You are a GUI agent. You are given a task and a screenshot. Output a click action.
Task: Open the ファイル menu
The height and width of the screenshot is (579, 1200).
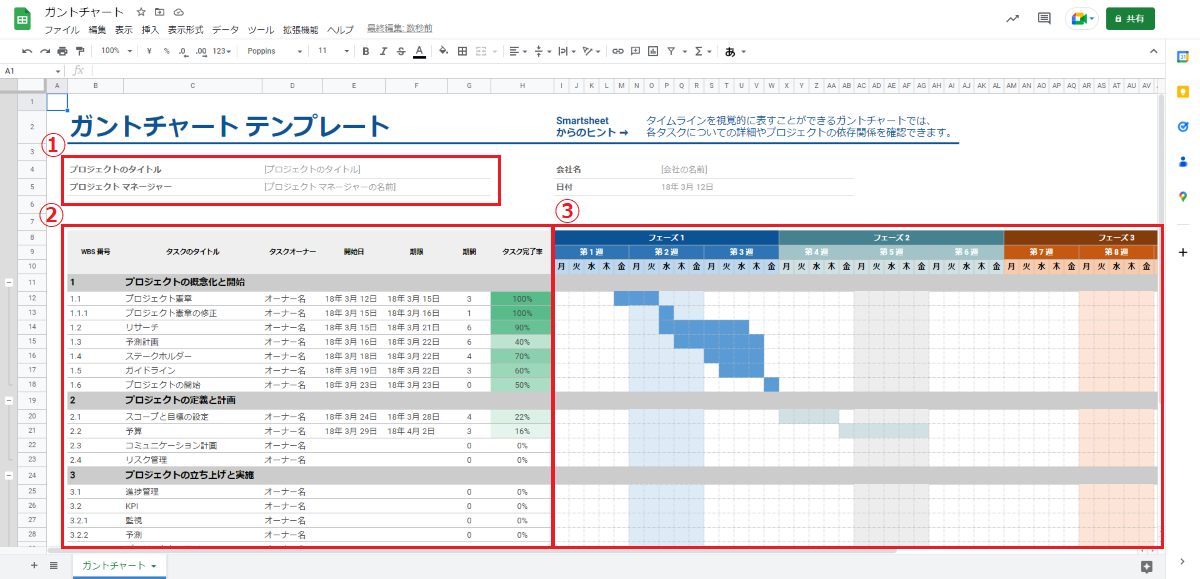[x=60, y=30]
